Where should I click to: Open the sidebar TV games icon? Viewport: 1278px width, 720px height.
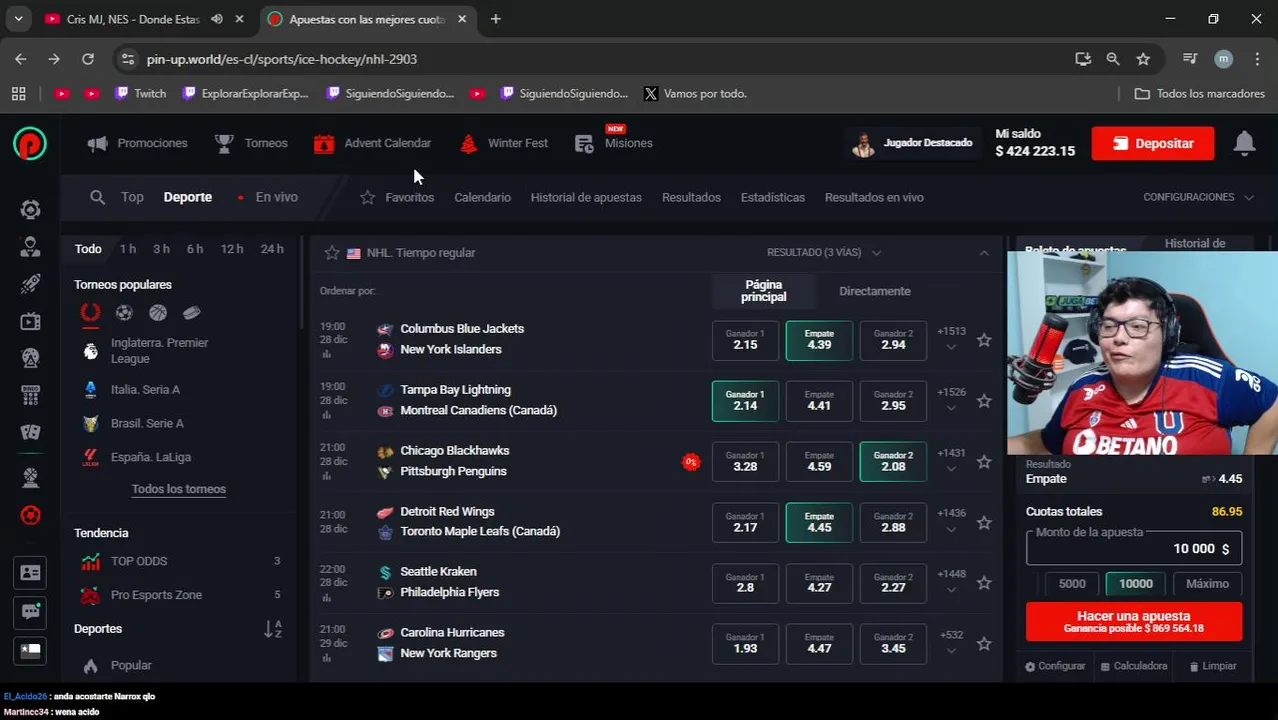(30, 321)
